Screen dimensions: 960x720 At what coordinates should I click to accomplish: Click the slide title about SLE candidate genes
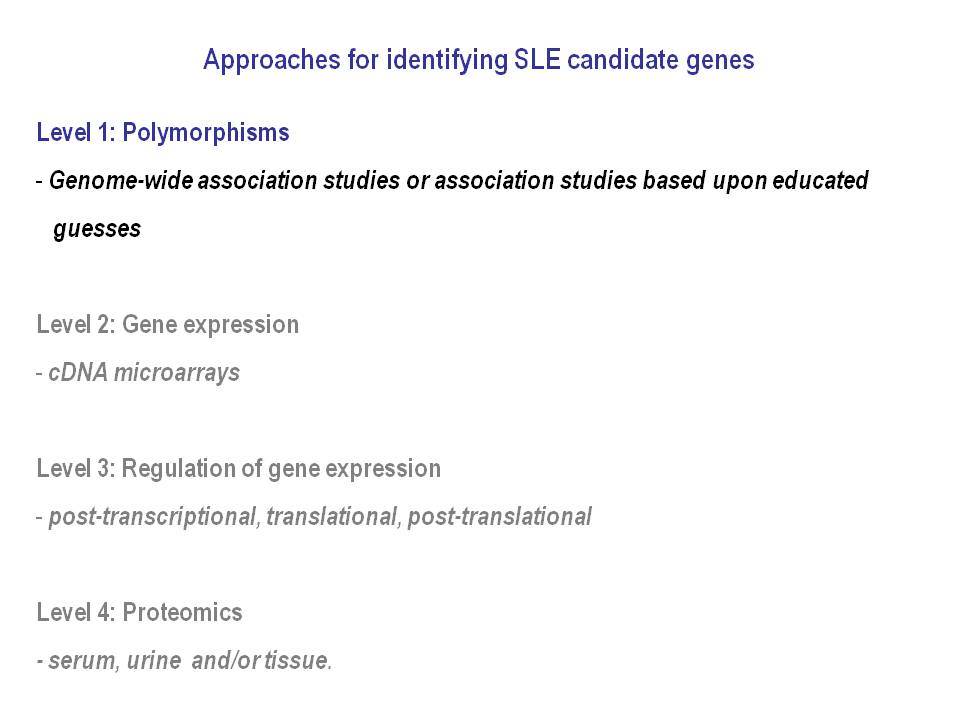click(478, 61)
